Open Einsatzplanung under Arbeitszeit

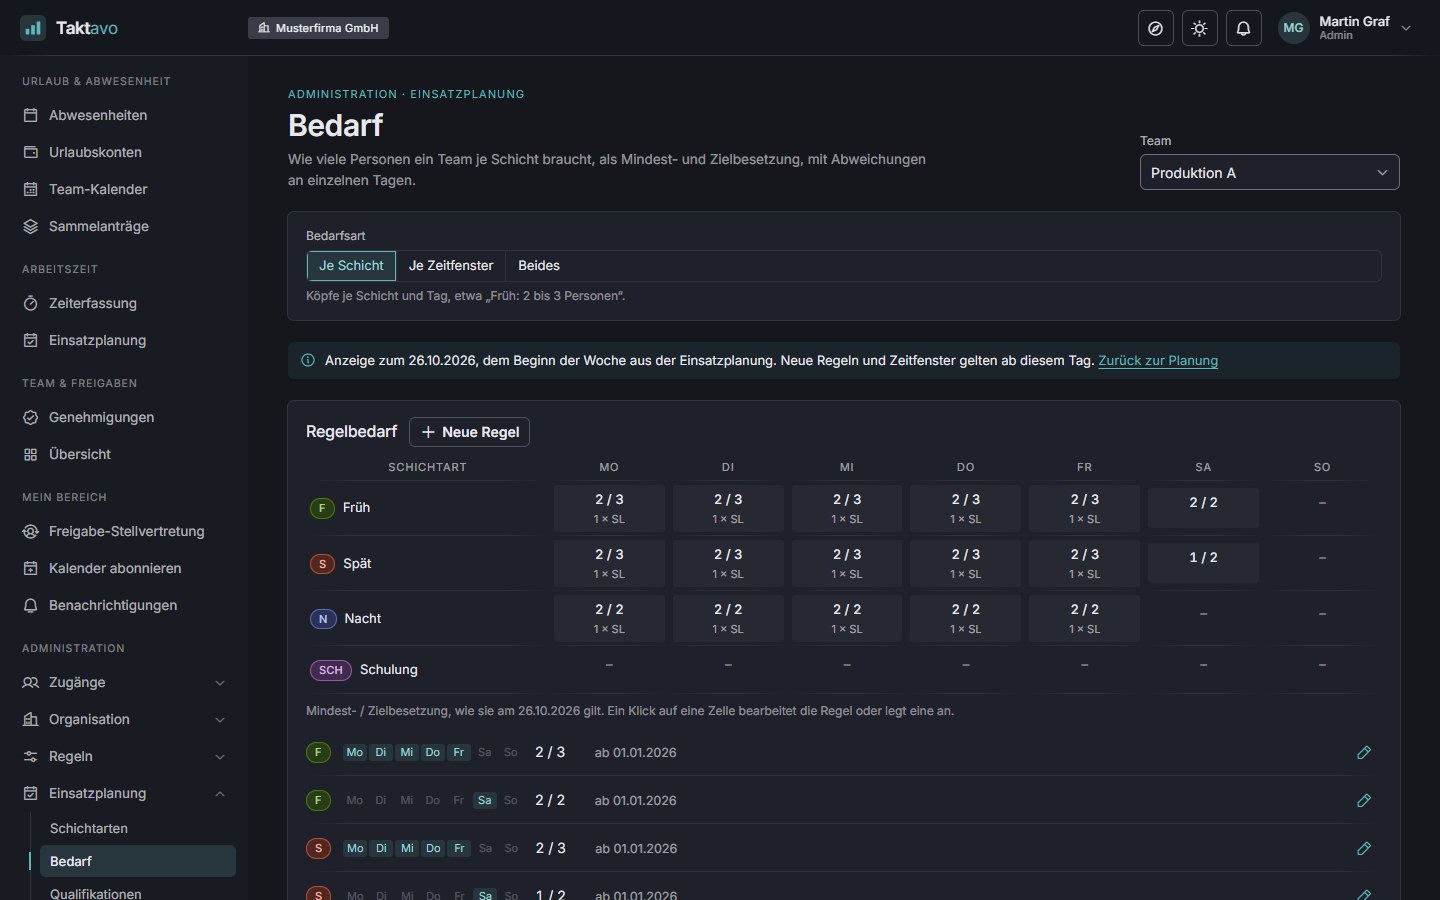(124, 340)
